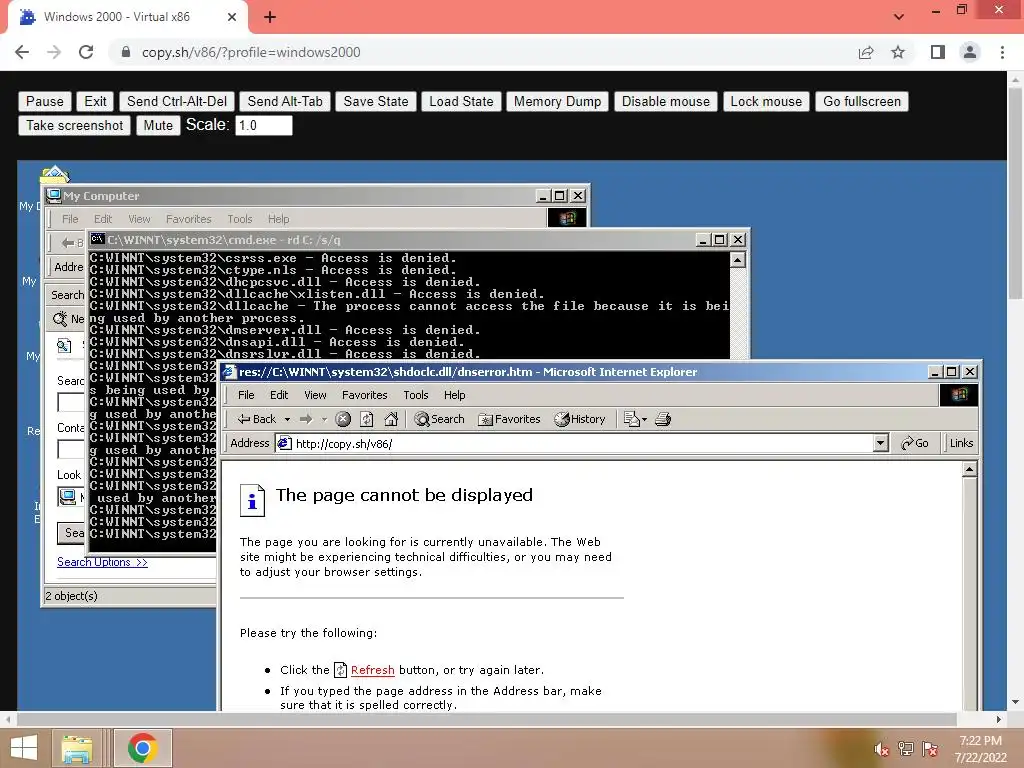Image resolution: width=1024 pixels, height=768 pixels.
Task: Open Tools menu in My Computer window
Action: click(239, 219)
